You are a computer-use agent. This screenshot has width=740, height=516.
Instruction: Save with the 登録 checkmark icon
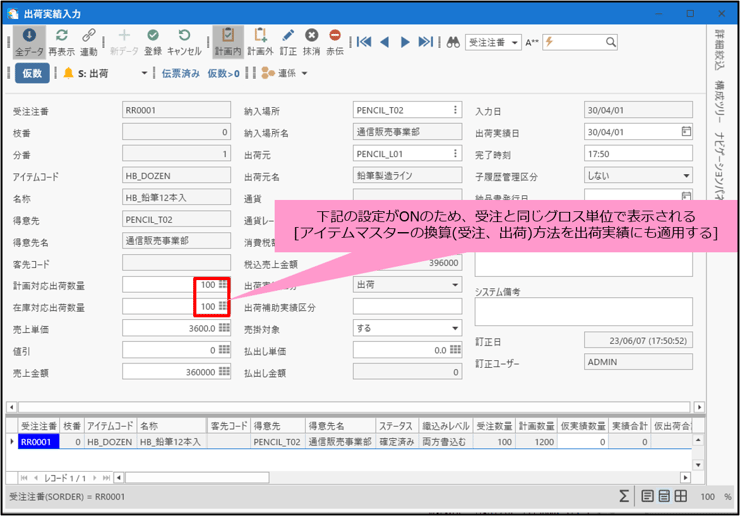[x=153, y=42]
